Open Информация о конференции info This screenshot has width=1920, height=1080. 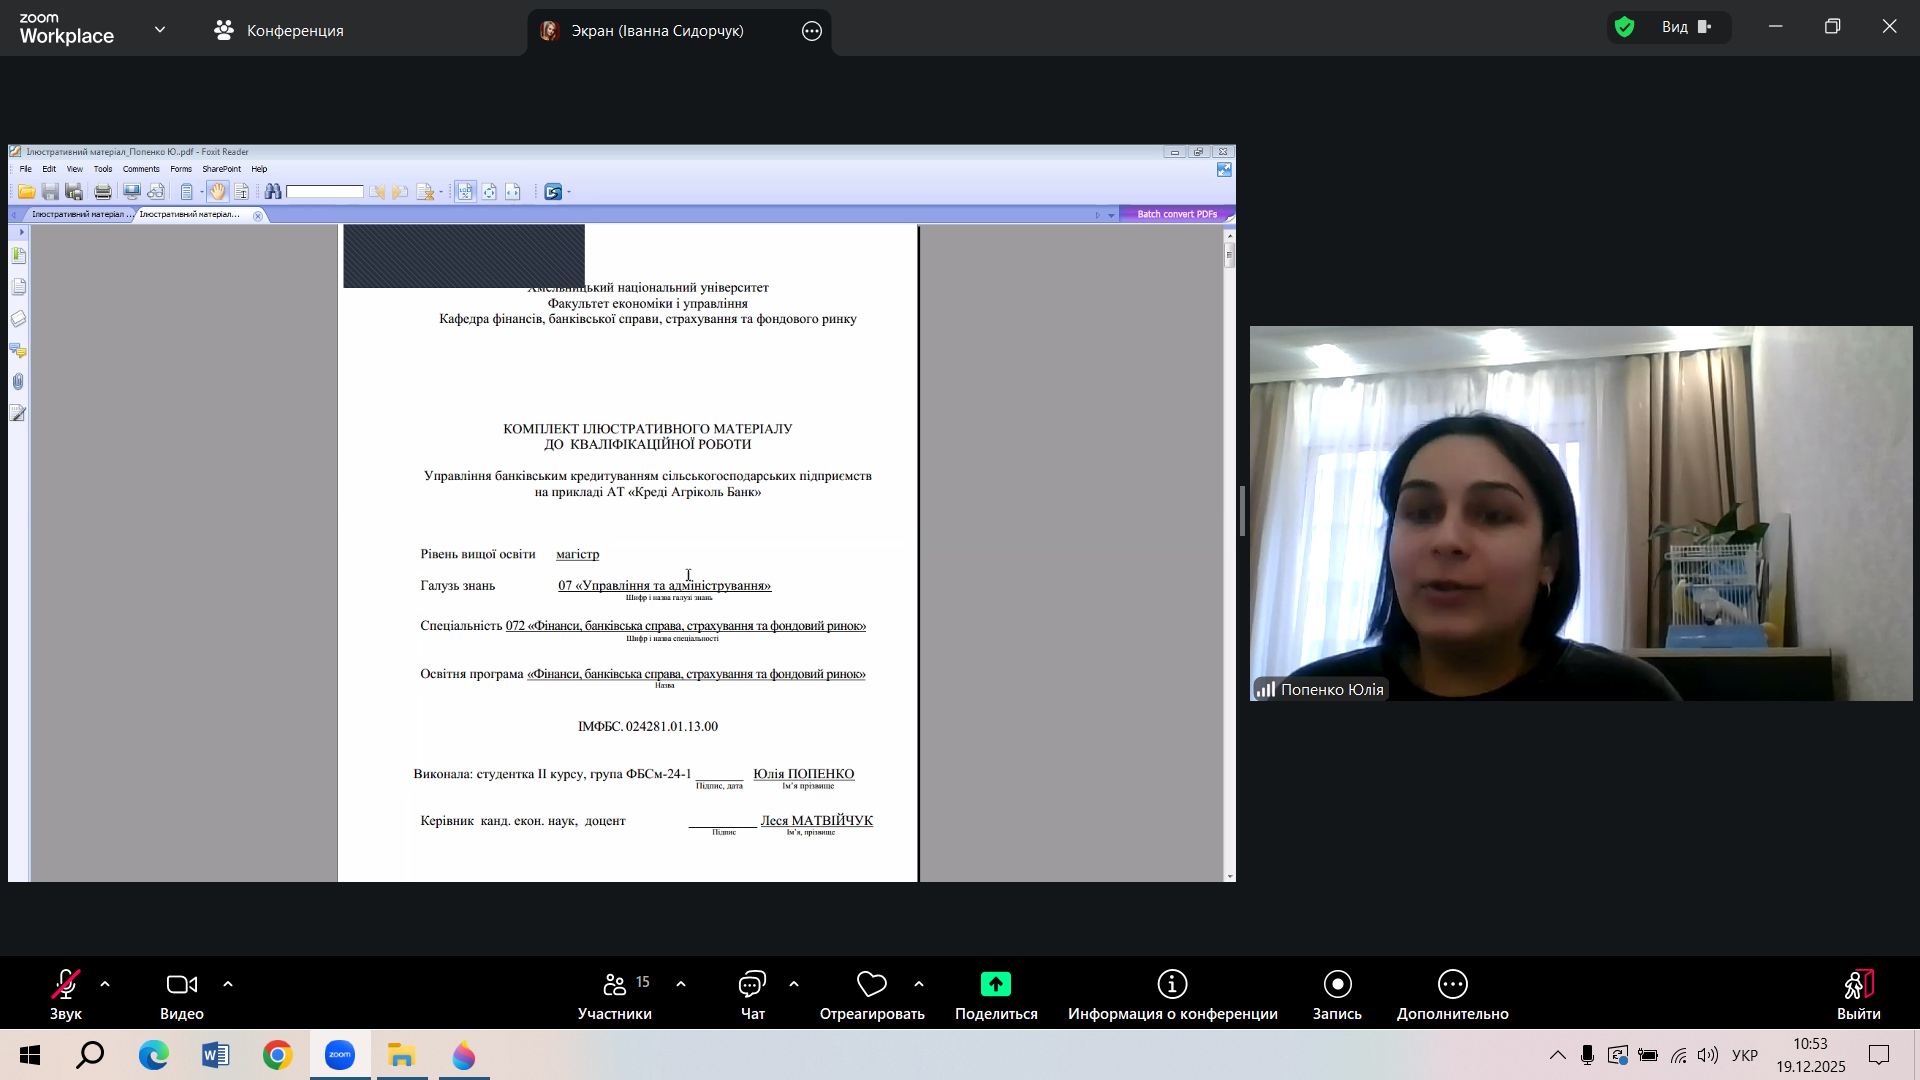[x=1172, y=995]
